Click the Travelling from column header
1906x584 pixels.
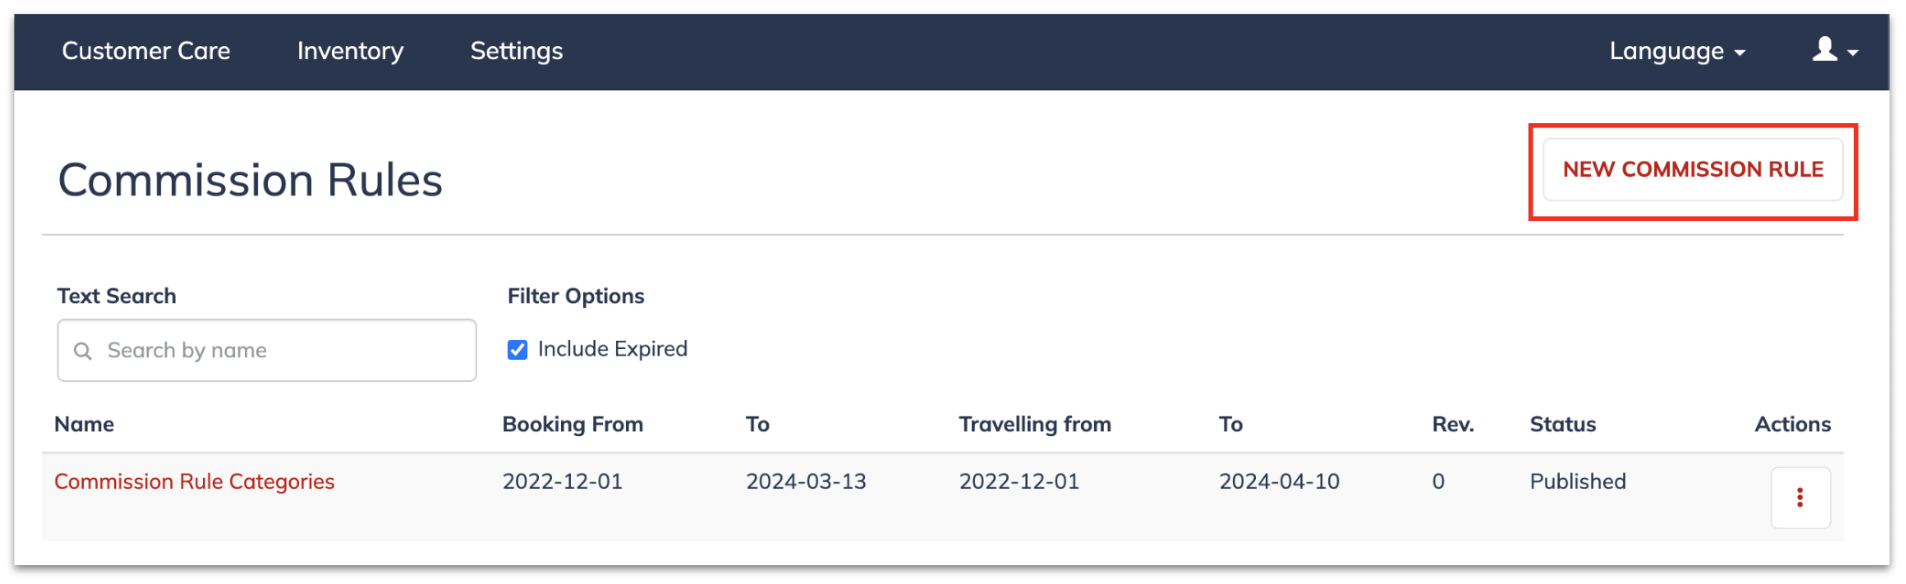(x=1034, y=424)
